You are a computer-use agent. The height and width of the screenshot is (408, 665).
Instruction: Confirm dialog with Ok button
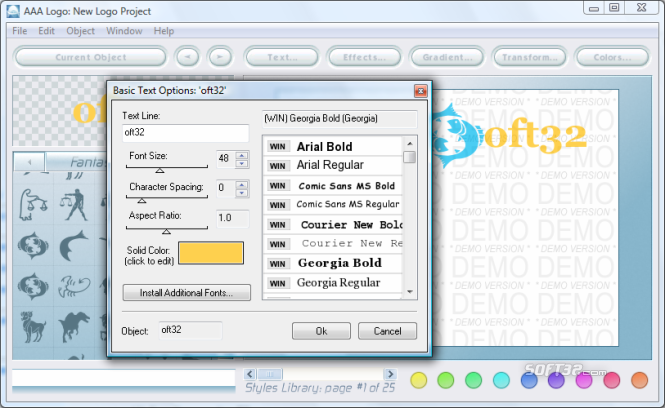pos(321,331)
